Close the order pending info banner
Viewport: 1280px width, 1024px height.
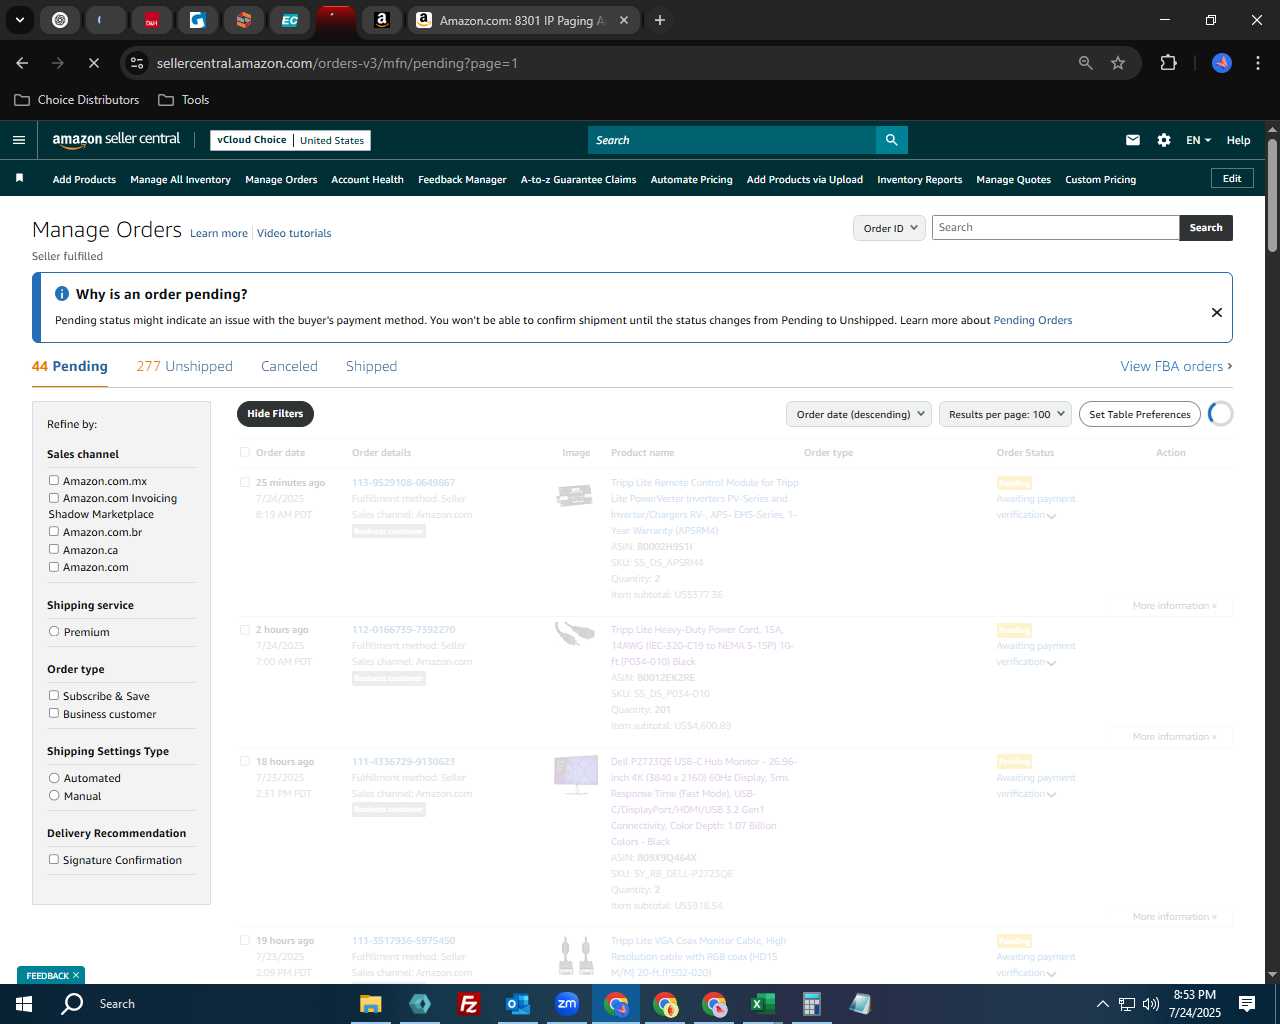1217,312
